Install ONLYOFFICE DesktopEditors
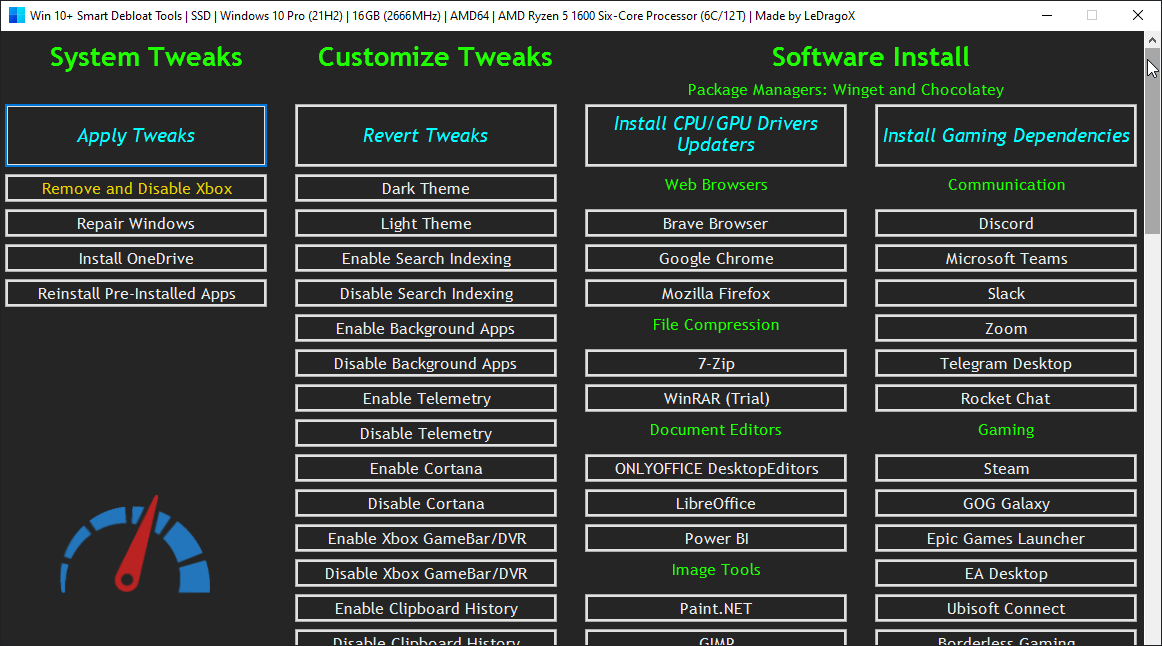The height and width of the screenshot is (646, 1162). 716,468
